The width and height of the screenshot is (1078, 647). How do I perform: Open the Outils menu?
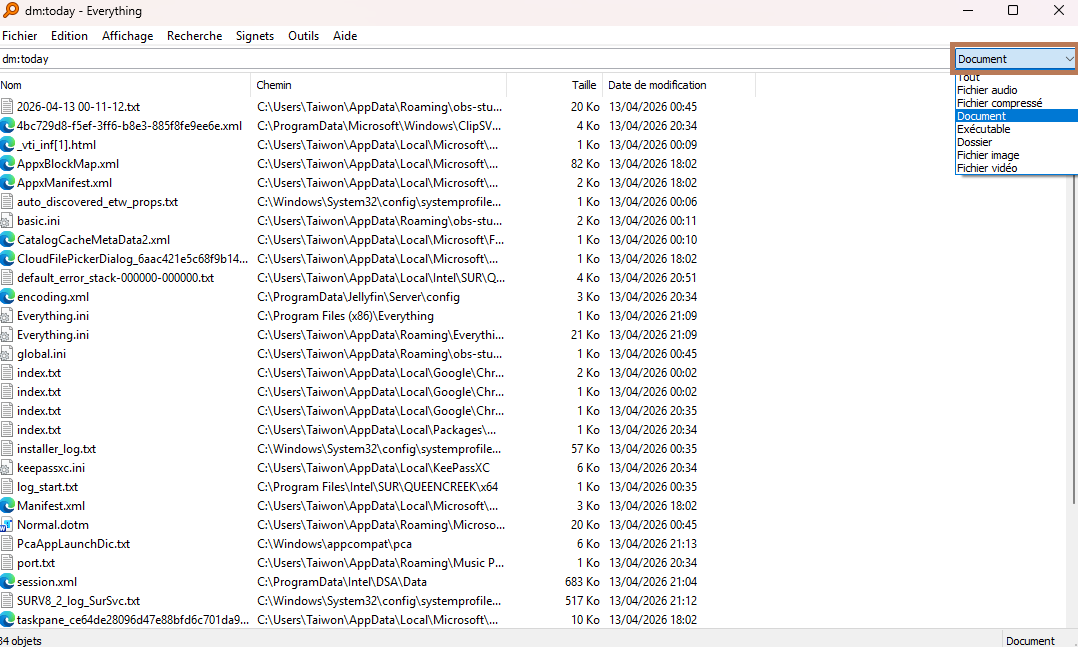(303, 36)
